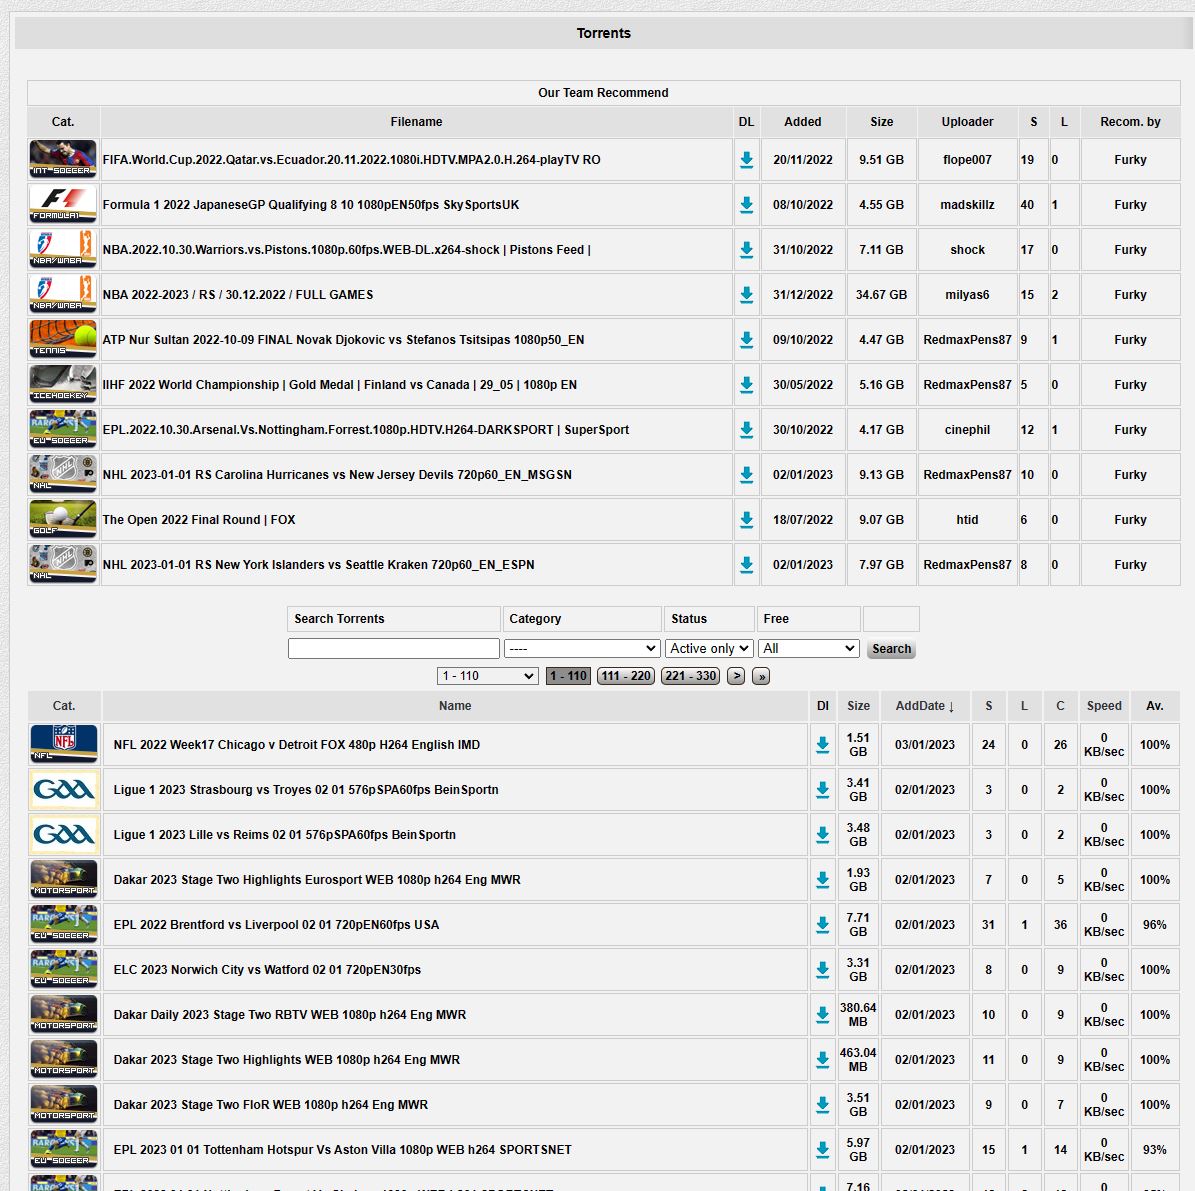Screen dimensions: 1195x1191
Task: Click the Search button
Action: (x=891, y=649)
